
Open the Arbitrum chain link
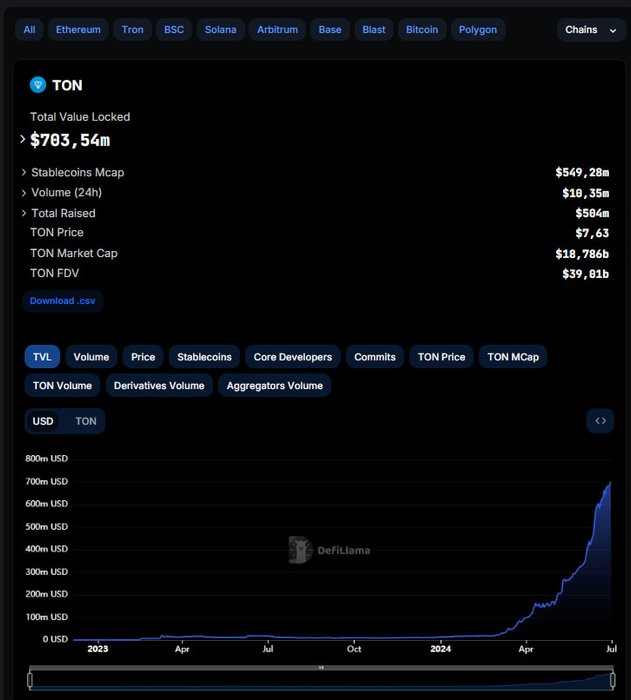click(x=277, y=30)
